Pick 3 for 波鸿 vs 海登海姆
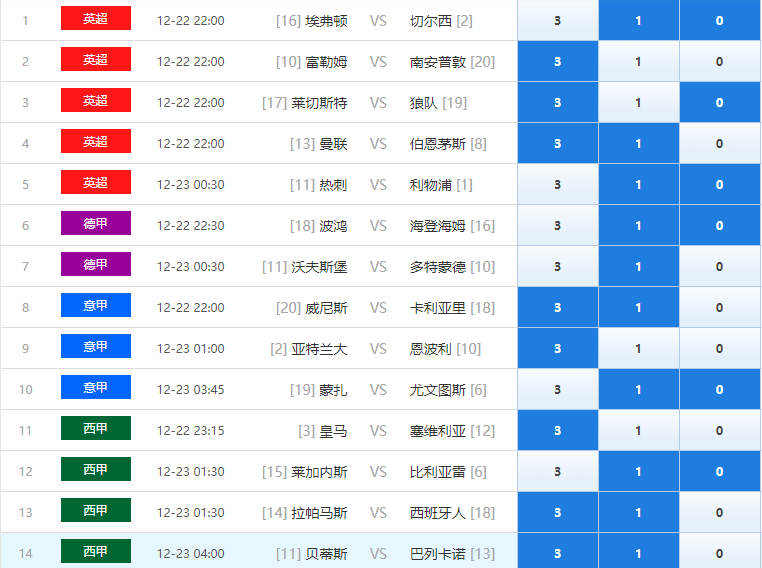The height and width of the screenshot is (568, 762). click(x=558, y=225)
